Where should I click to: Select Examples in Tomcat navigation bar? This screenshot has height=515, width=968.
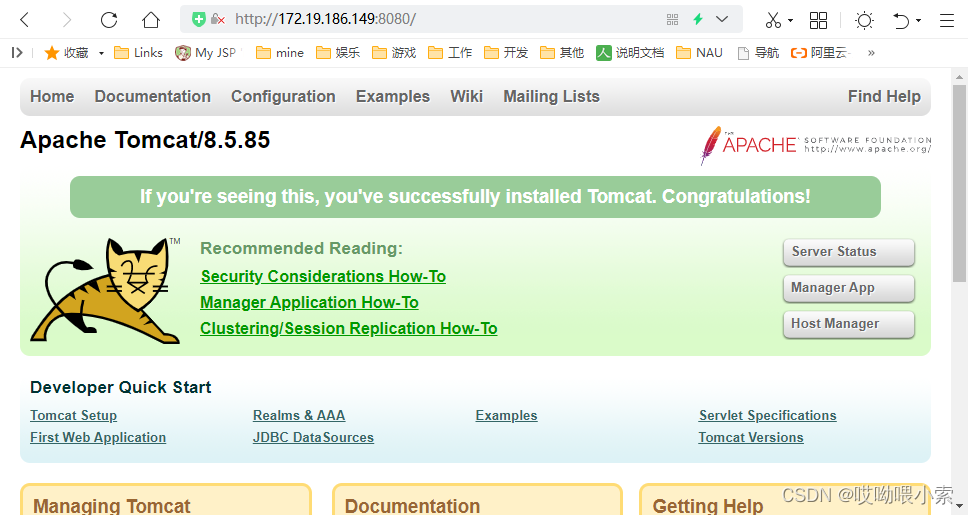coord(393,96)
